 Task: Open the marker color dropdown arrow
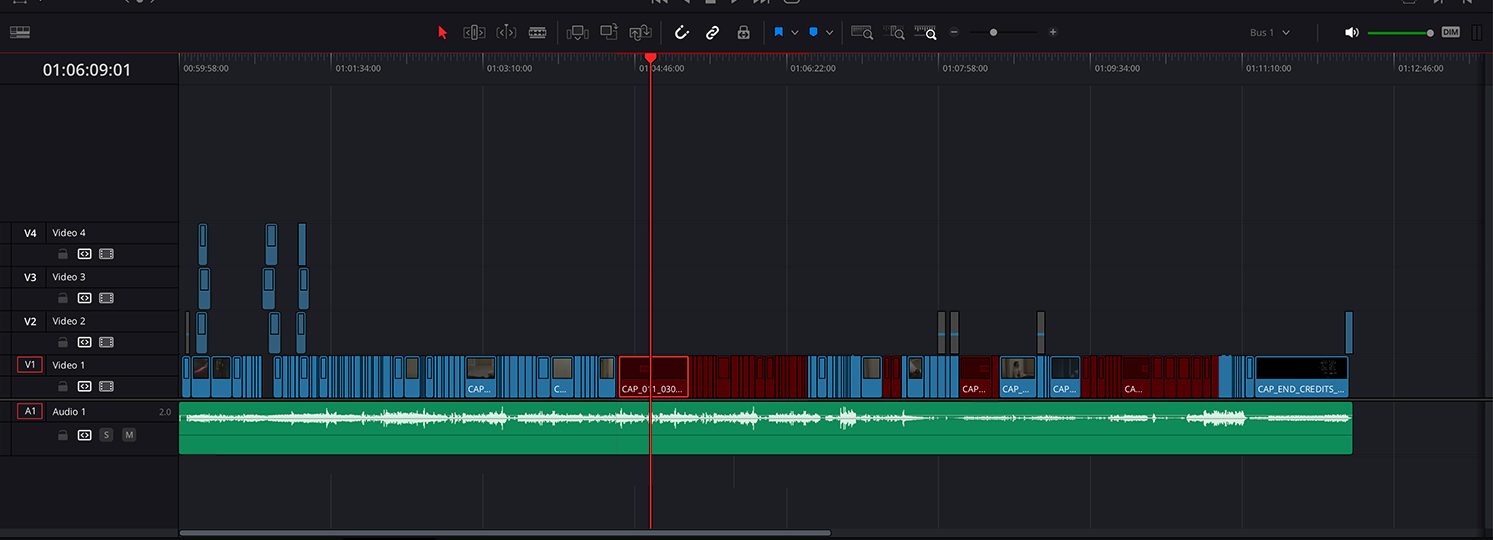[829, 32]
